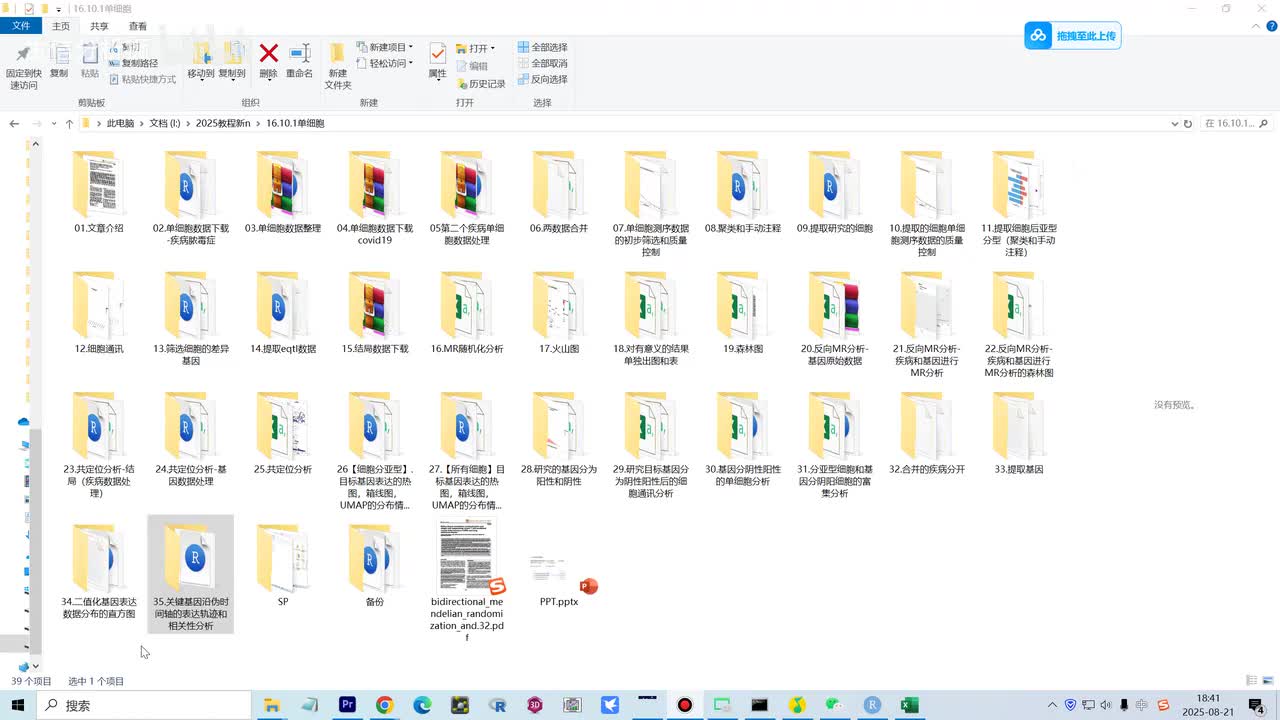This screenshot has height=720, width=1280.
Task: Open Excel from the taskbar
Action: (909, 705)
